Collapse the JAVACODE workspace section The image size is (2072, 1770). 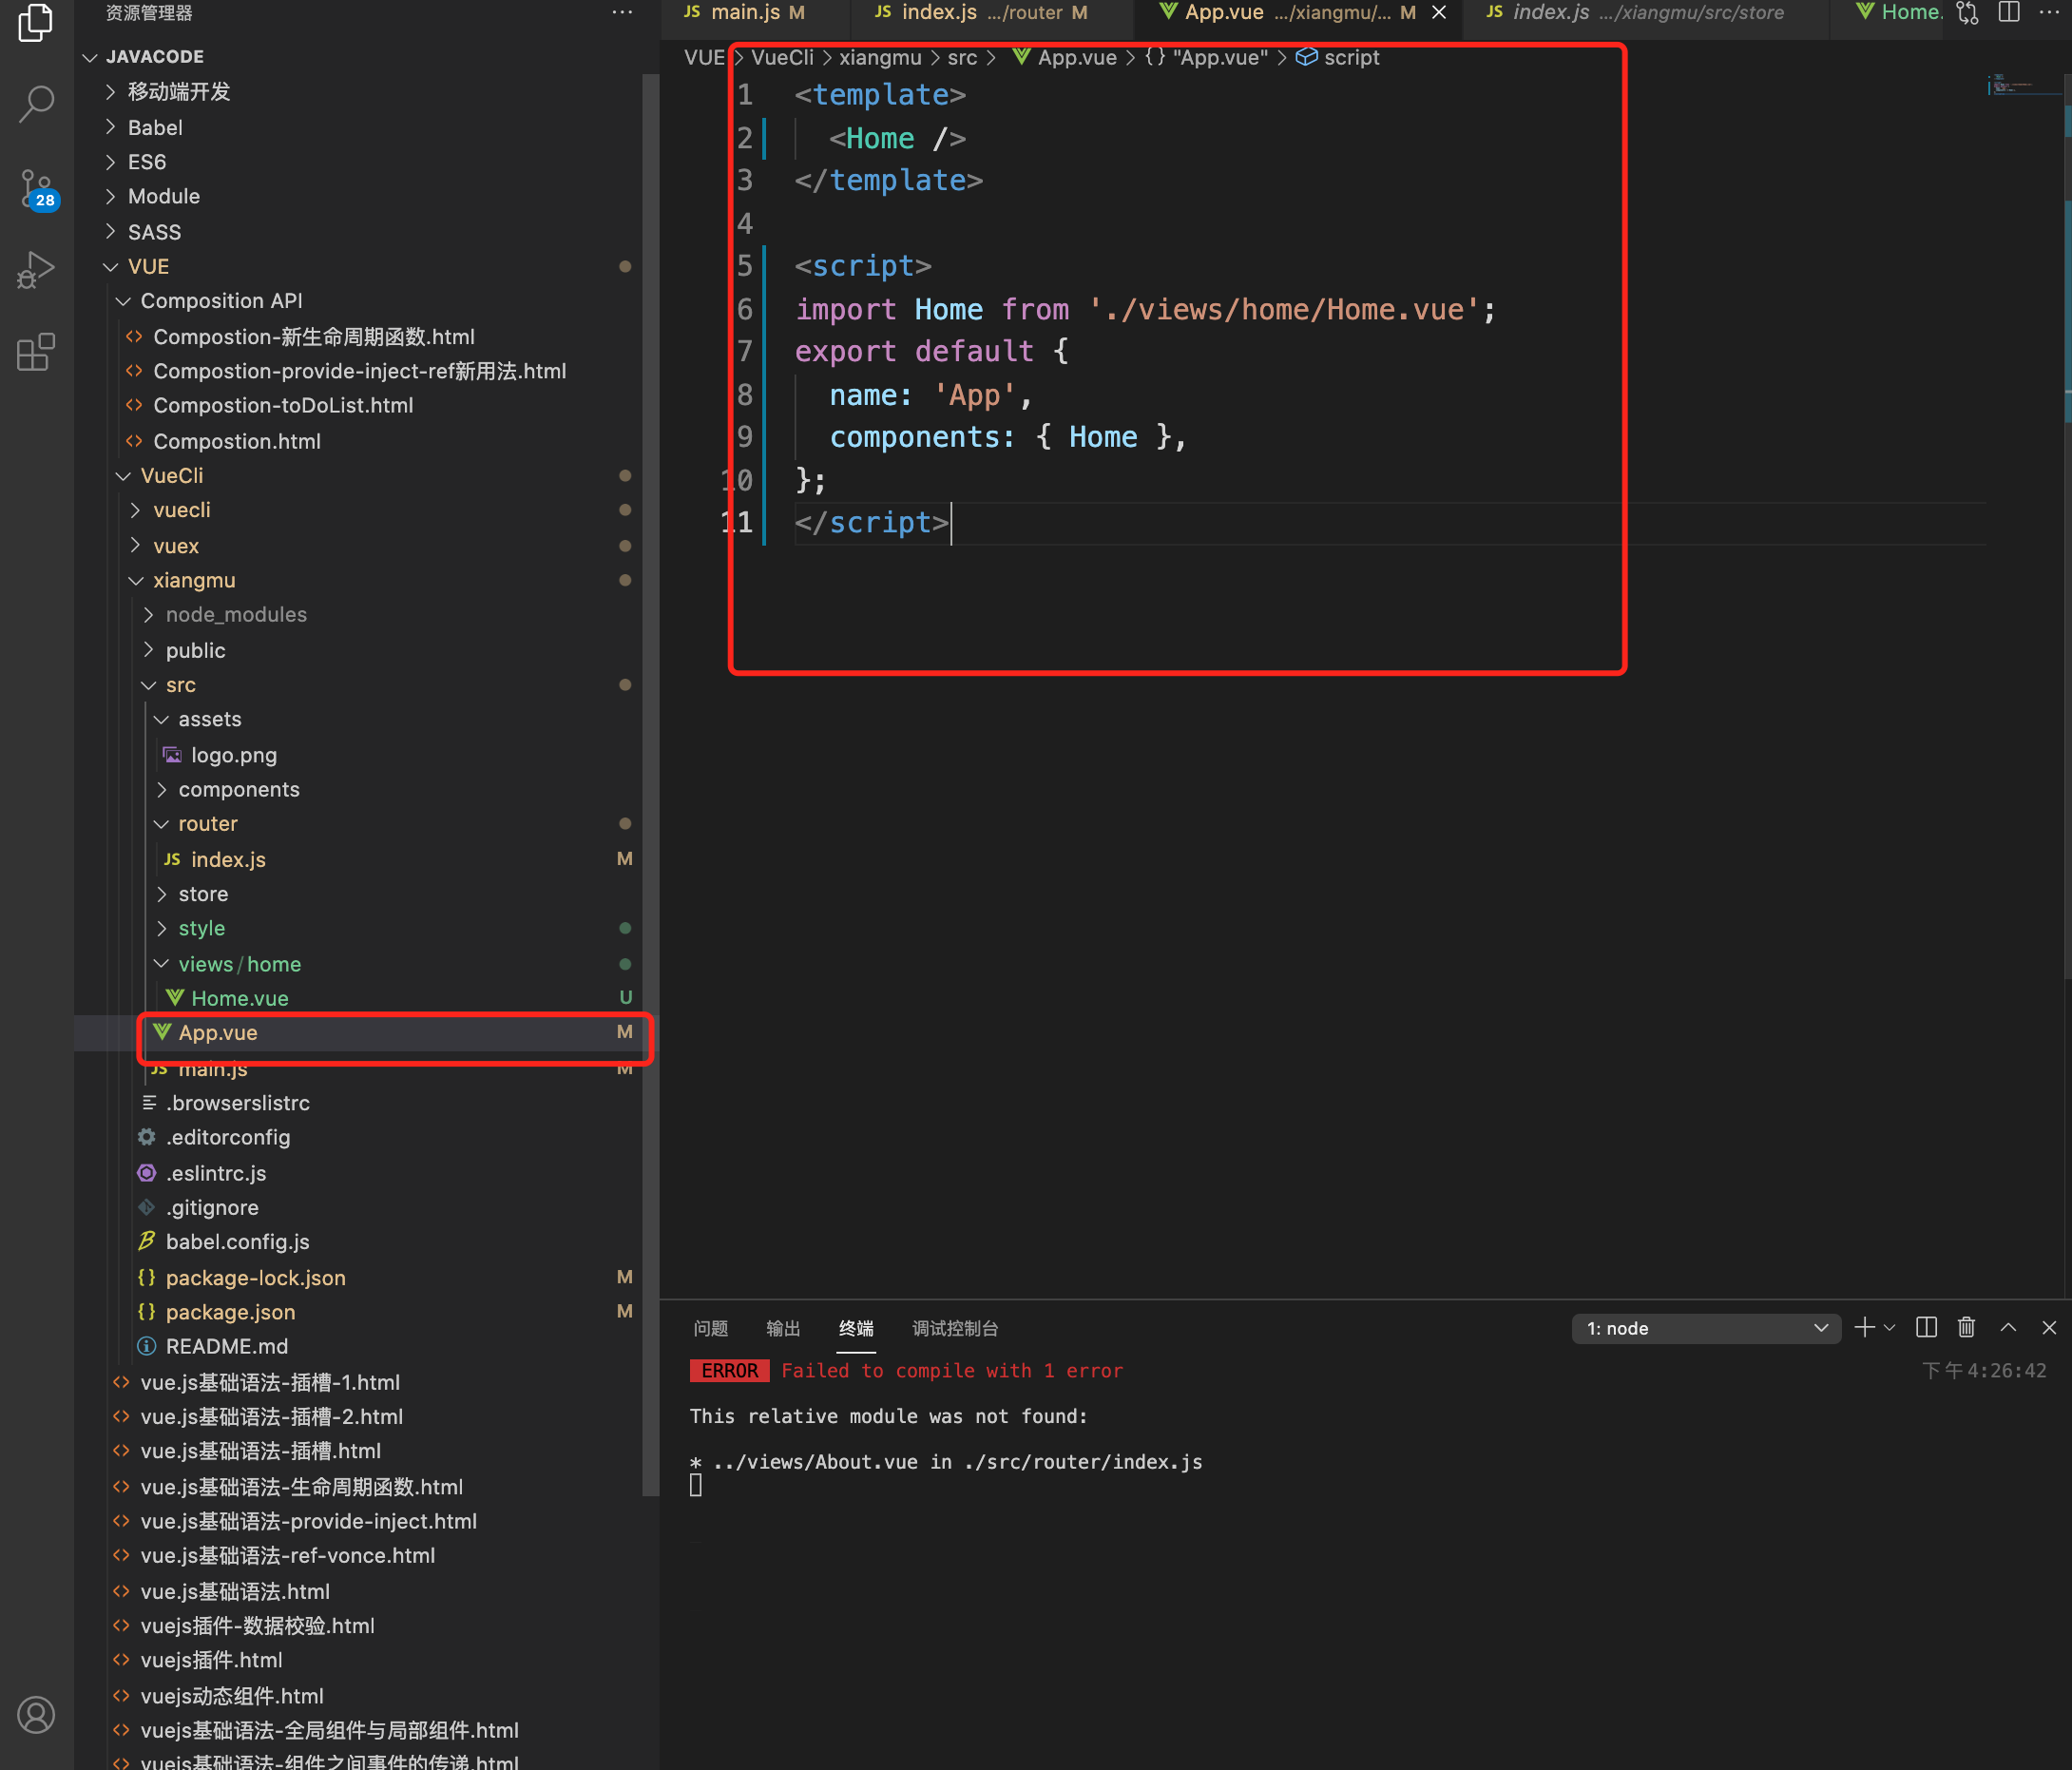tap(155, 57)
